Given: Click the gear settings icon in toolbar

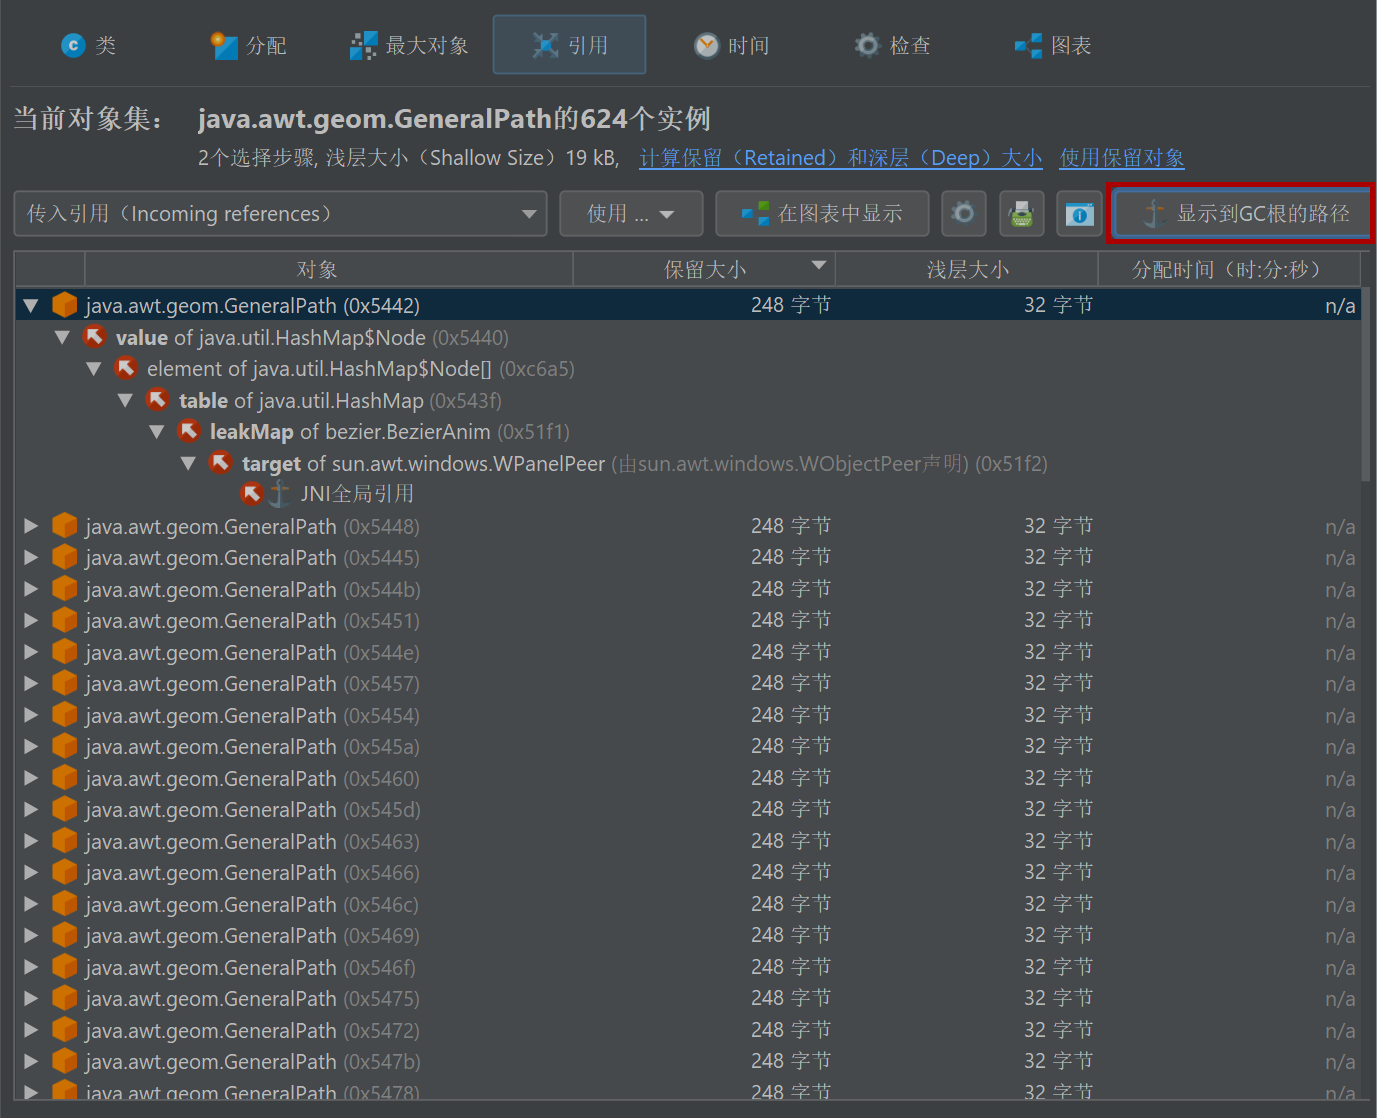Looking at the screenshot, I should pos(963,213).
